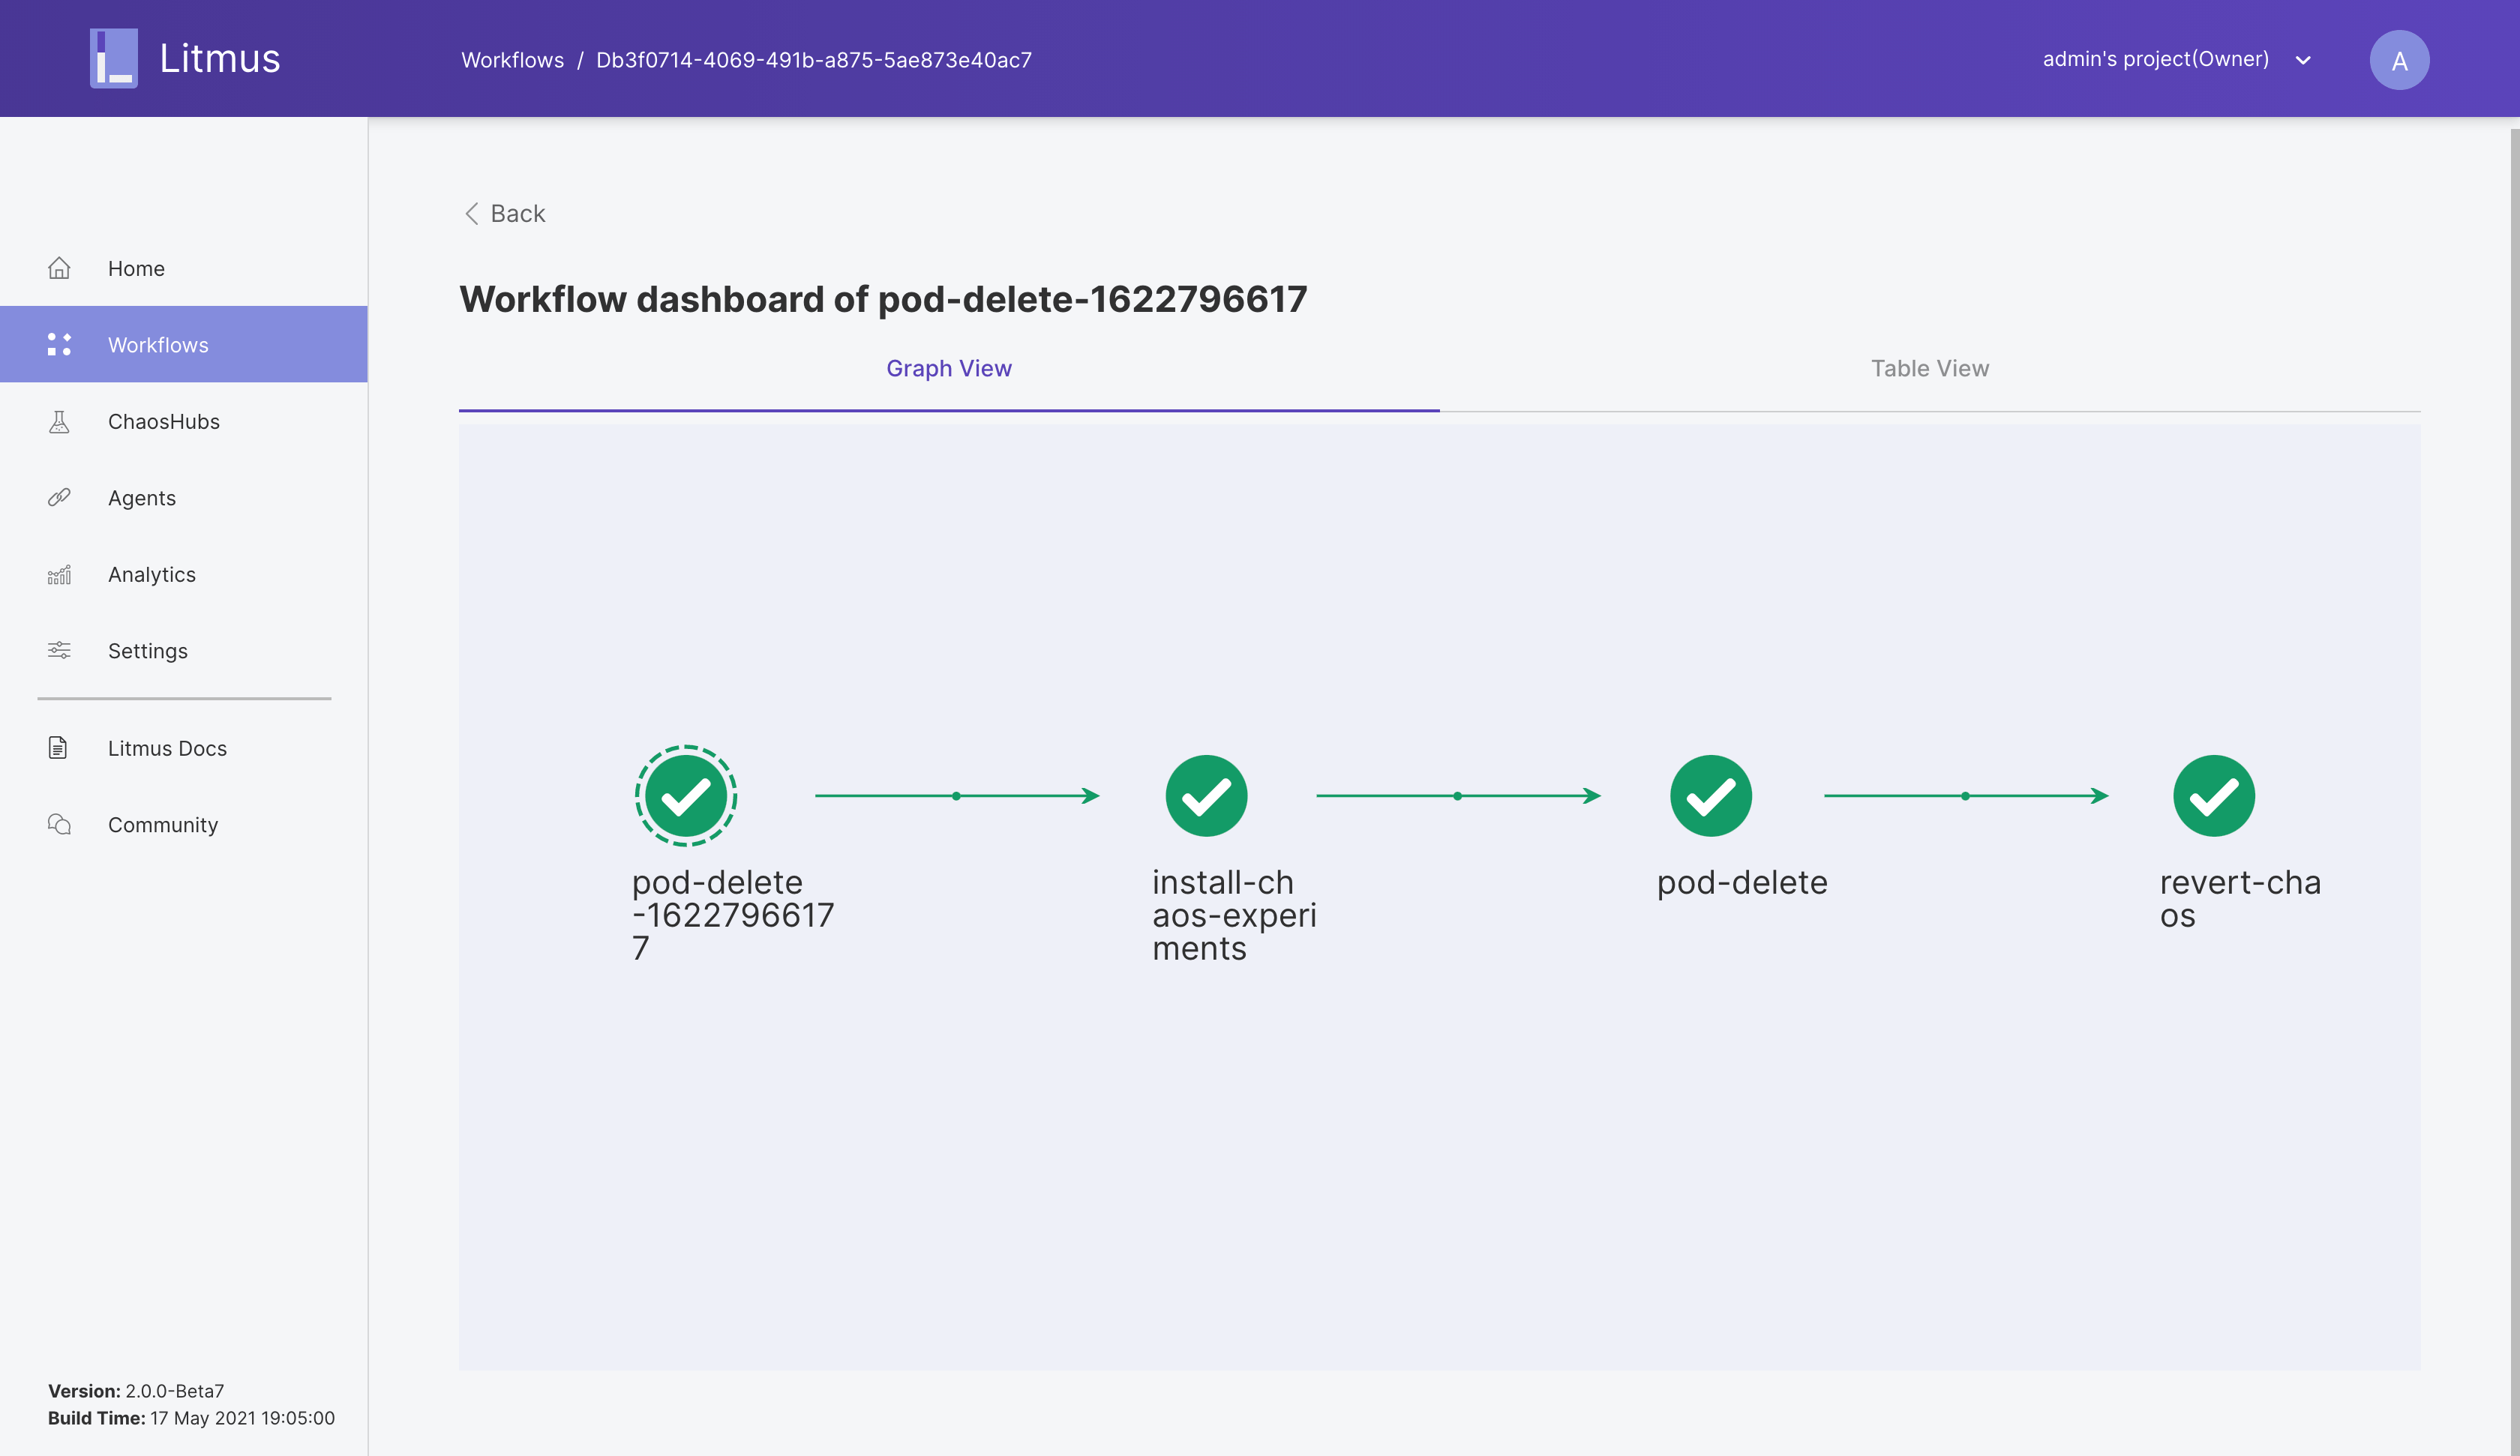Expand admin's project dropdown chevron

tap(2303, 60)
